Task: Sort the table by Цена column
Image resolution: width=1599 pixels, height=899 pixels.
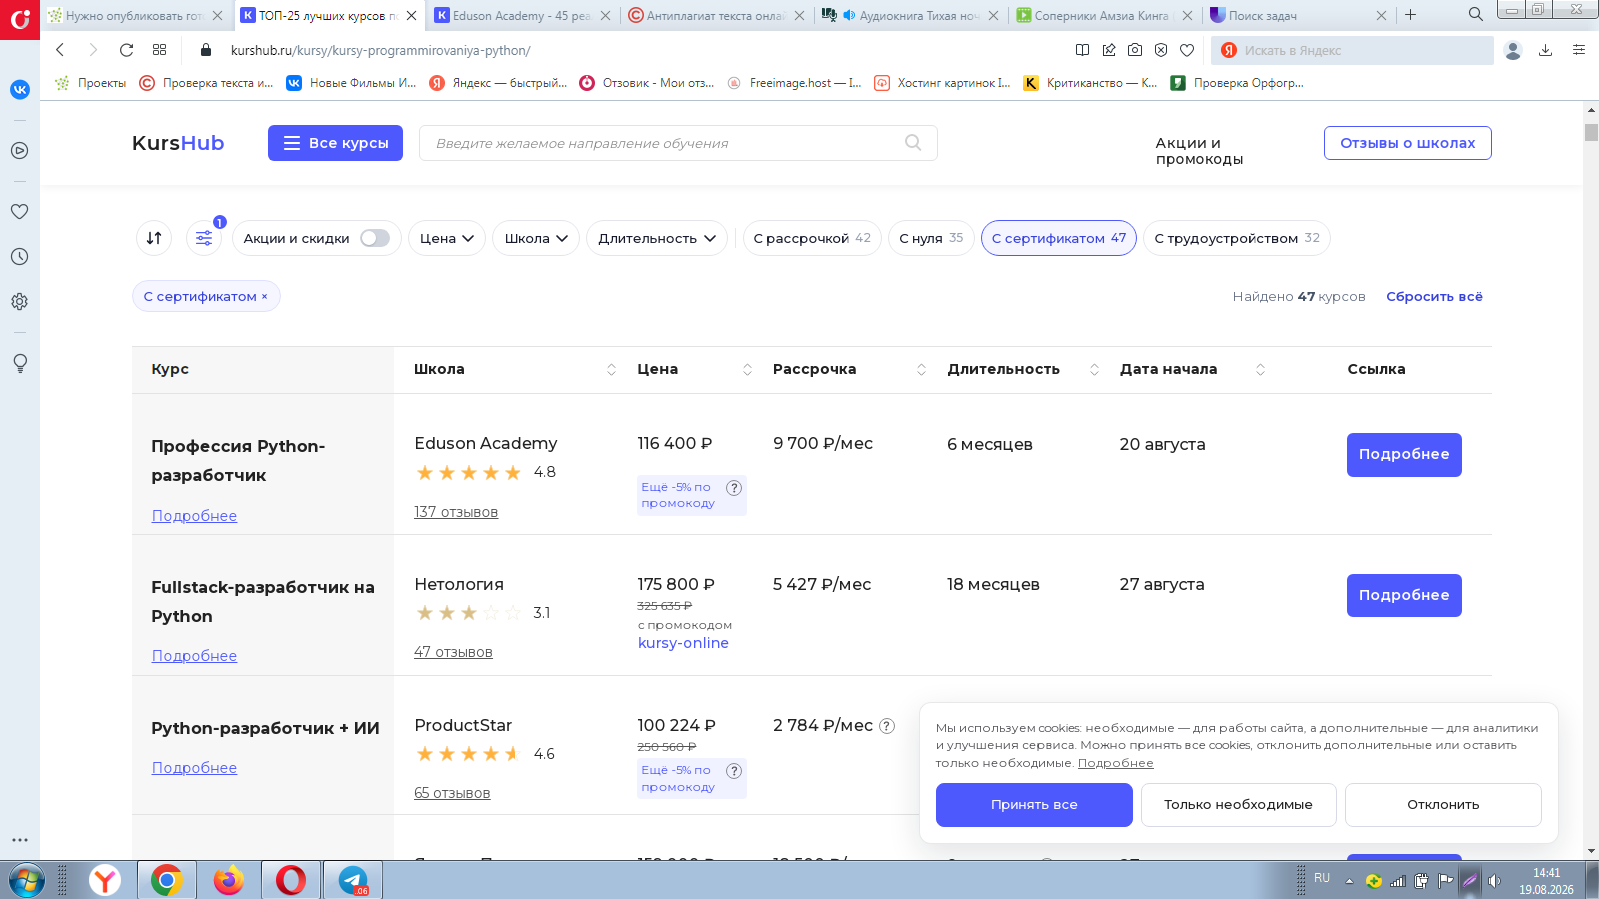Action: (747, 370)
